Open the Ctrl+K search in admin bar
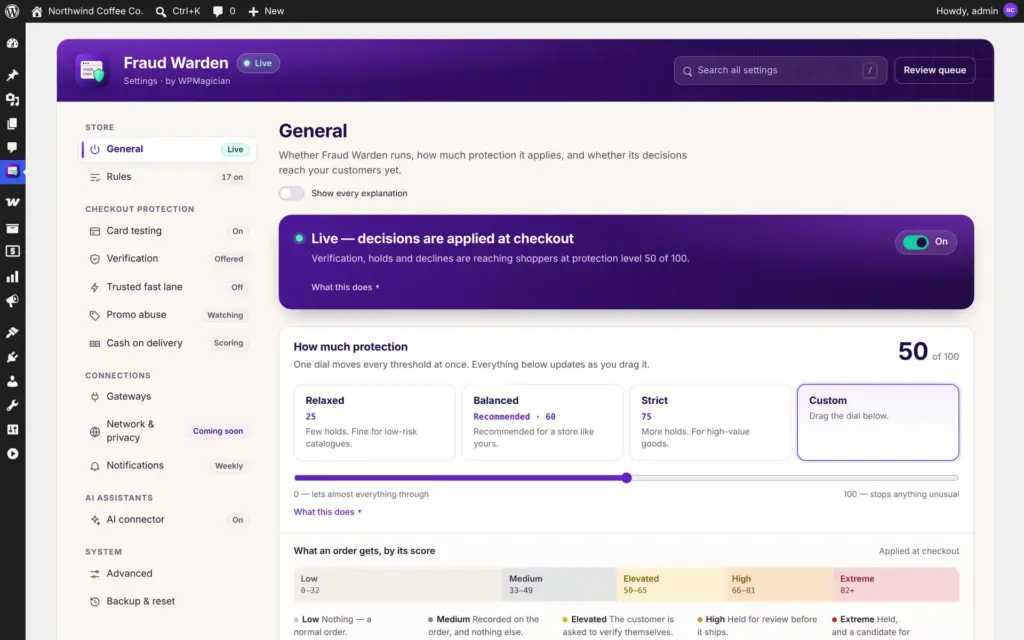Image resolution: width=1024 pixels, height=640 pixels. click(178, 11)
